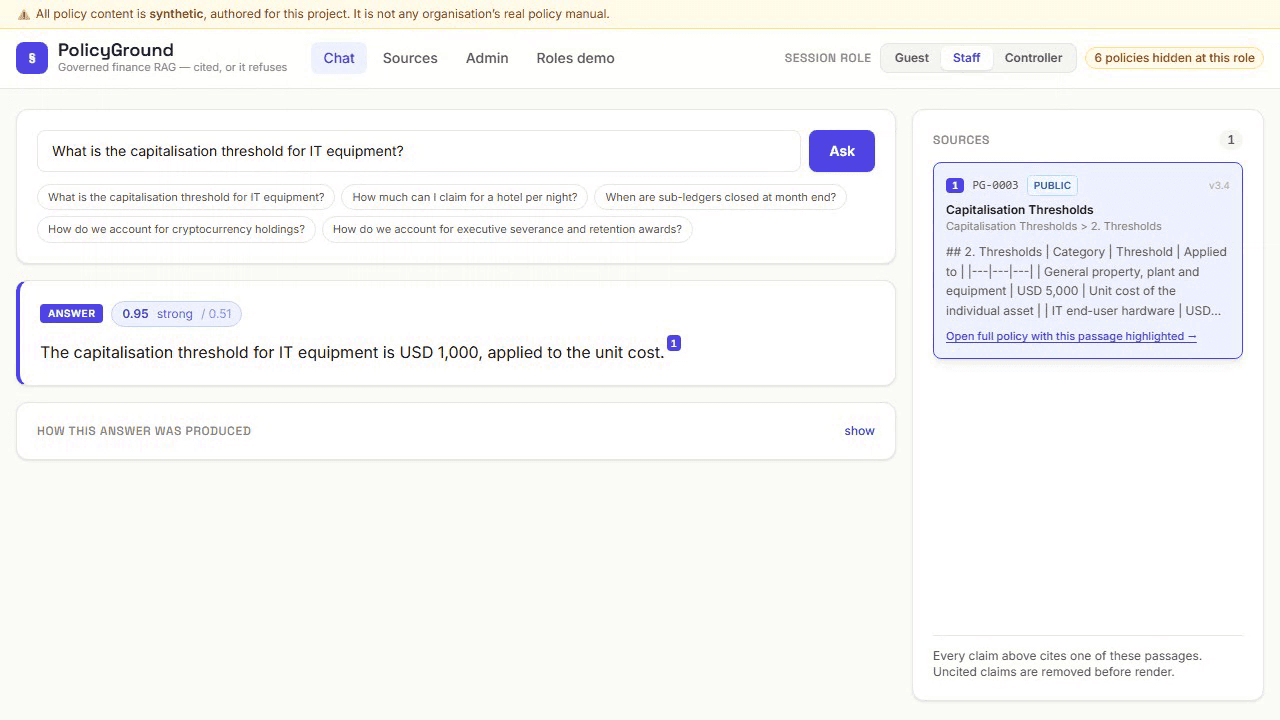
Task: Click the PUBLIC tag on the source card
Action: tap(1052, 185)
